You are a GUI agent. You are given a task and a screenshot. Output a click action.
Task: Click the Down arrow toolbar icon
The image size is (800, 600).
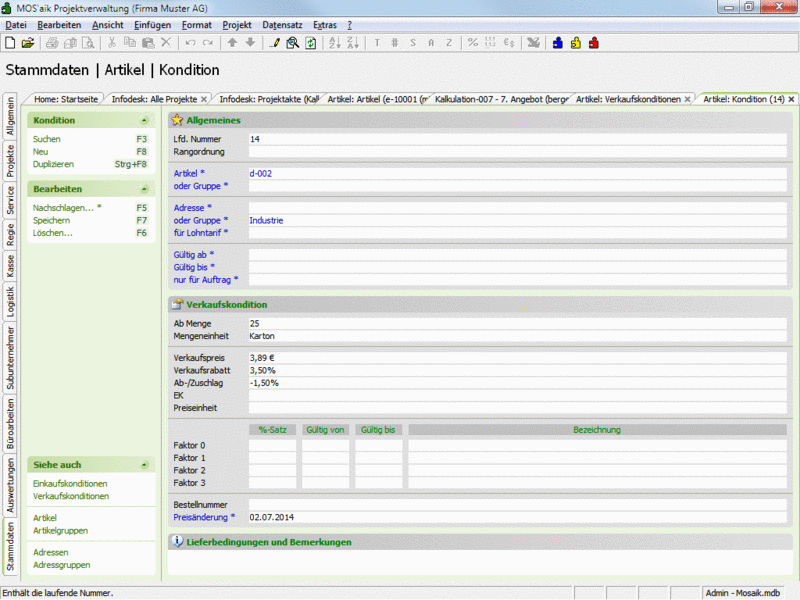pos(250,43)
